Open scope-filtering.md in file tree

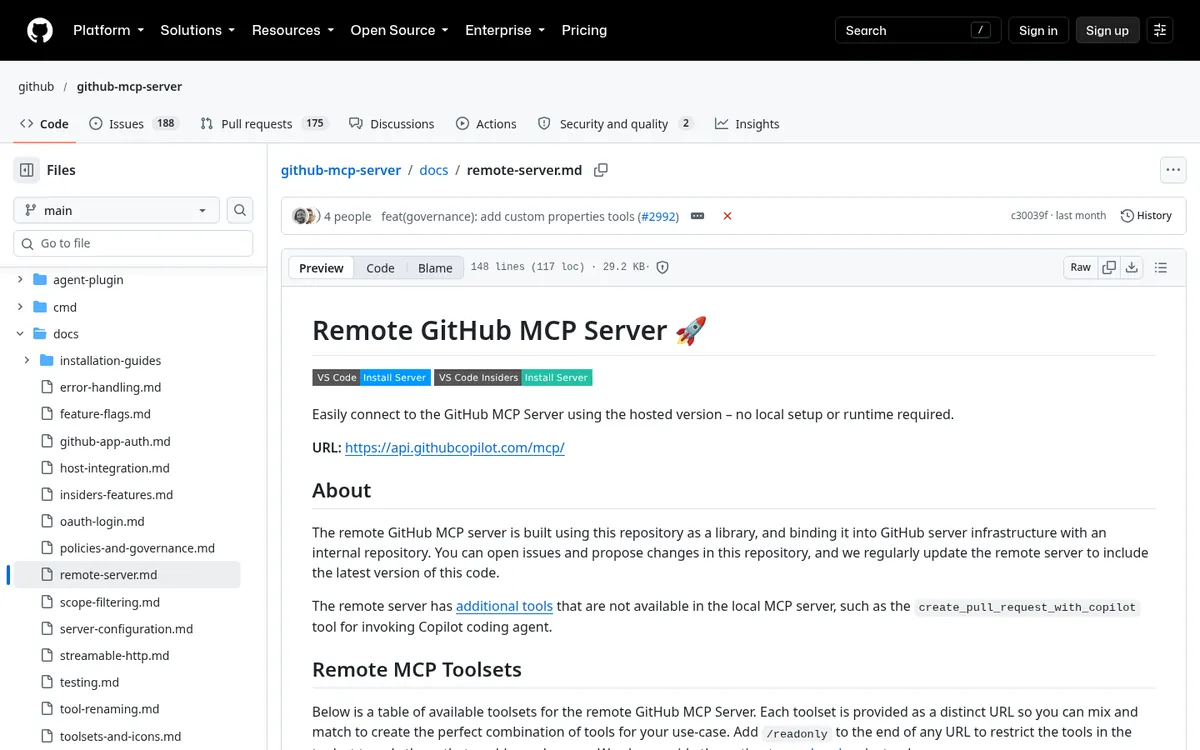point(110,602)
